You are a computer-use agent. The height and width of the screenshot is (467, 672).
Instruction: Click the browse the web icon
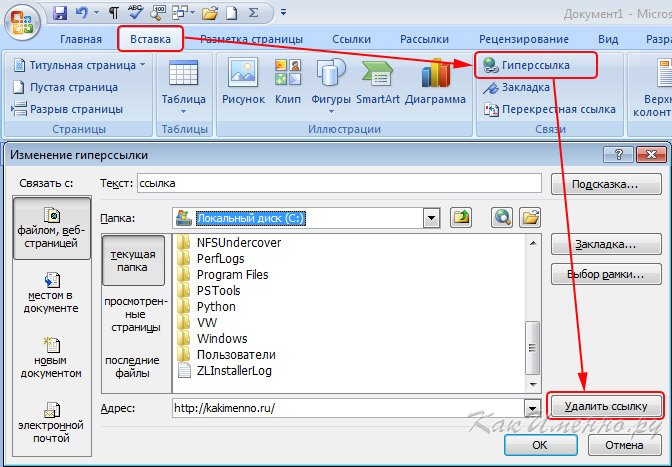(x=502, y=218)
